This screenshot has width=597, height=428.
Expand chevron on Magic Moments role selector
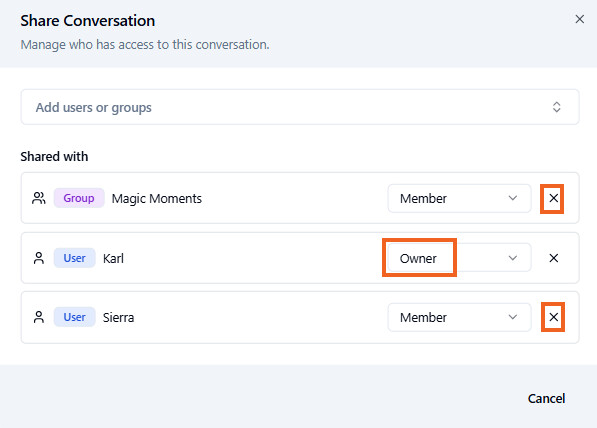point(512,198)
